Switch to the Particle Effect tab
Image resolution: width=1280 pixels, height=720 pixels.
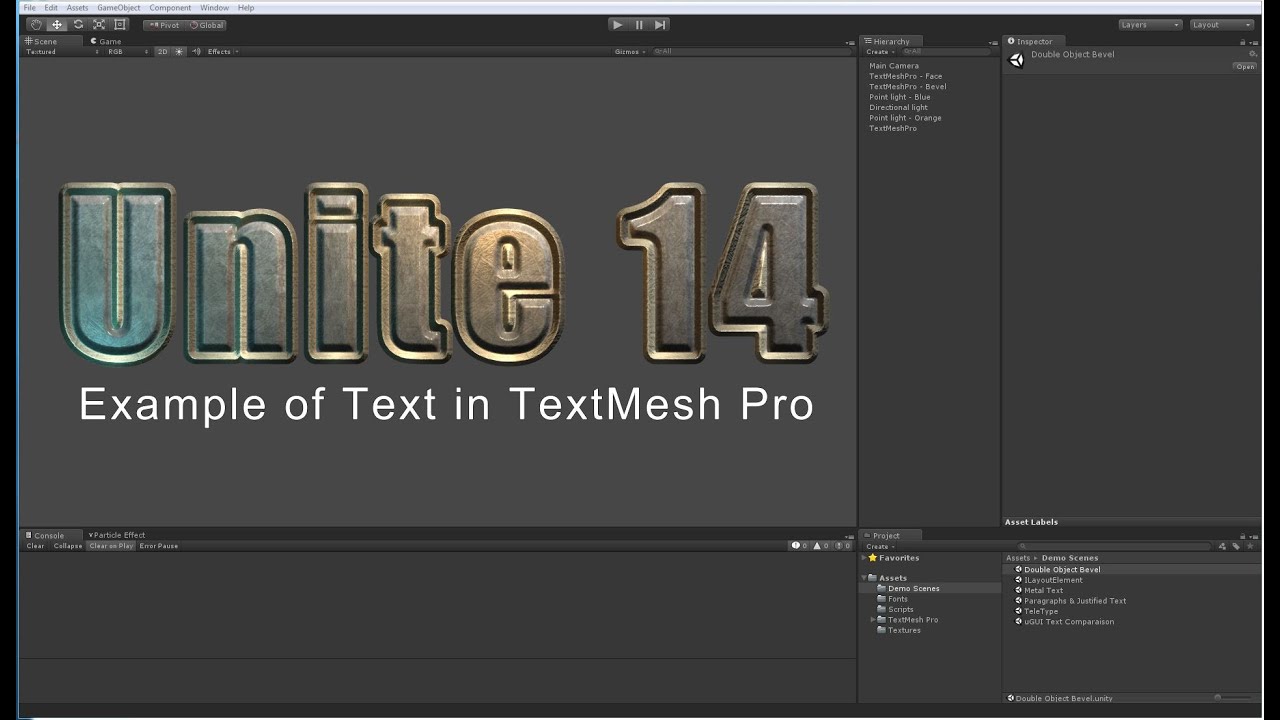(x=117, y=535)
